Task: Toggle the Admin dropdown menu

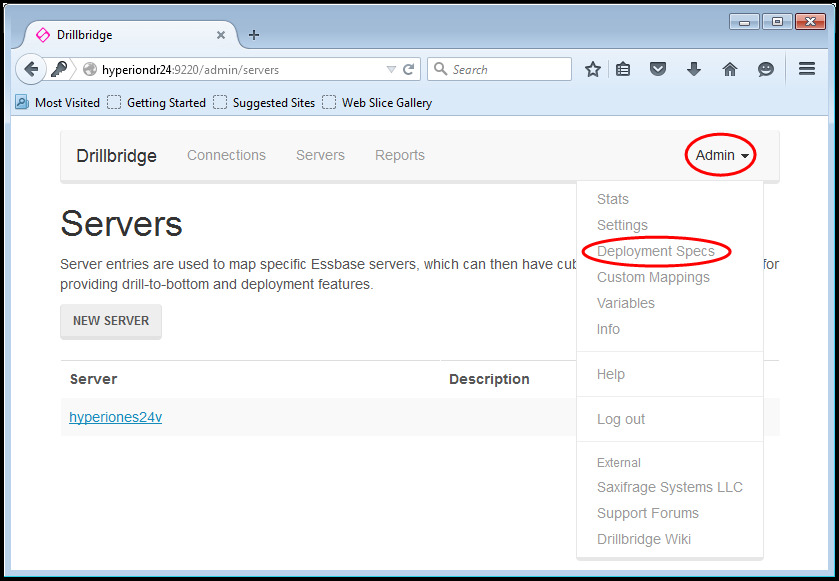Action: pyautogui.click(x=722, y=155)
